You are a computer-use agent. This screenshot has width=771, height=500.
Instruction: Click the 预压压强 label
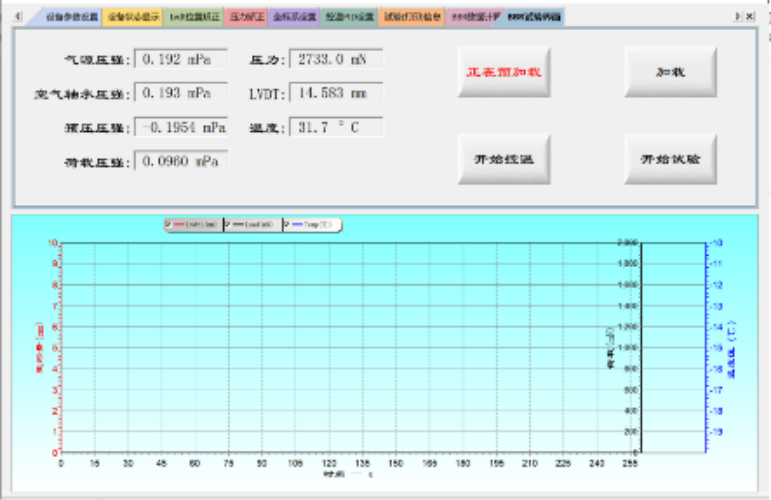tap(97, 128)
